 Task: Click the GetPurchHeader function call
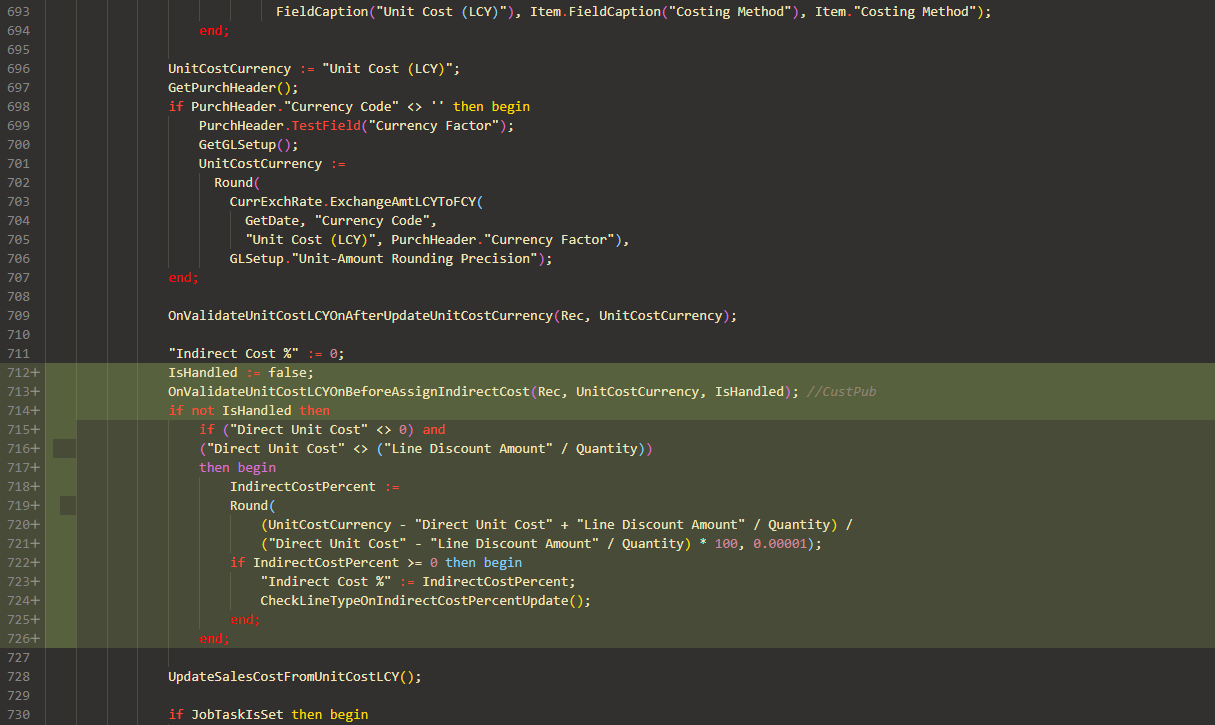point(222,87)
